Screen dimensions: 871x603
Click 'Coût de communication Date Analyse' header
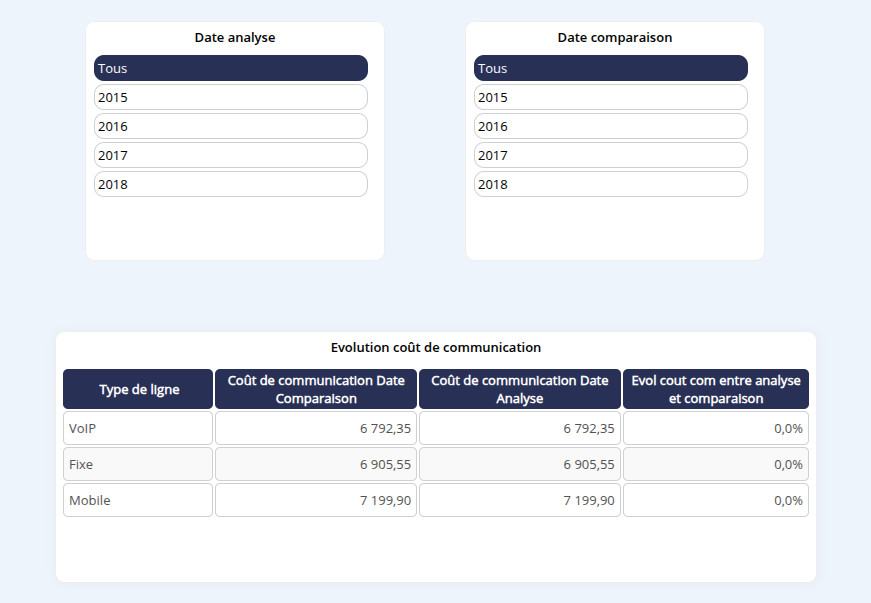520,389
